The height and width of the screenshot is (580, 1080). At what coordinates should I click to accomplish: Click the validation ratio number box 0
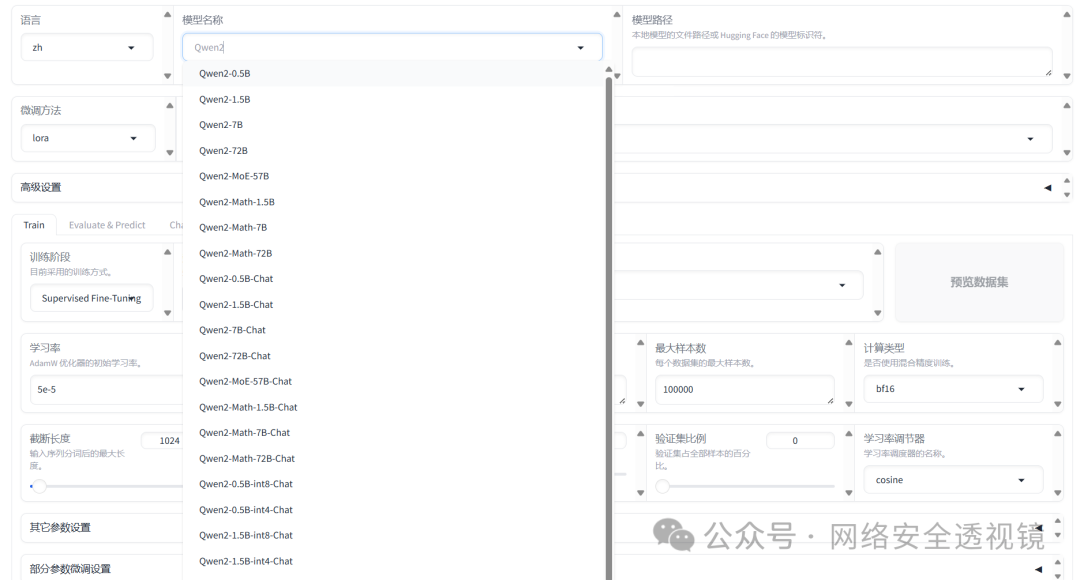[x=800, y=441]
